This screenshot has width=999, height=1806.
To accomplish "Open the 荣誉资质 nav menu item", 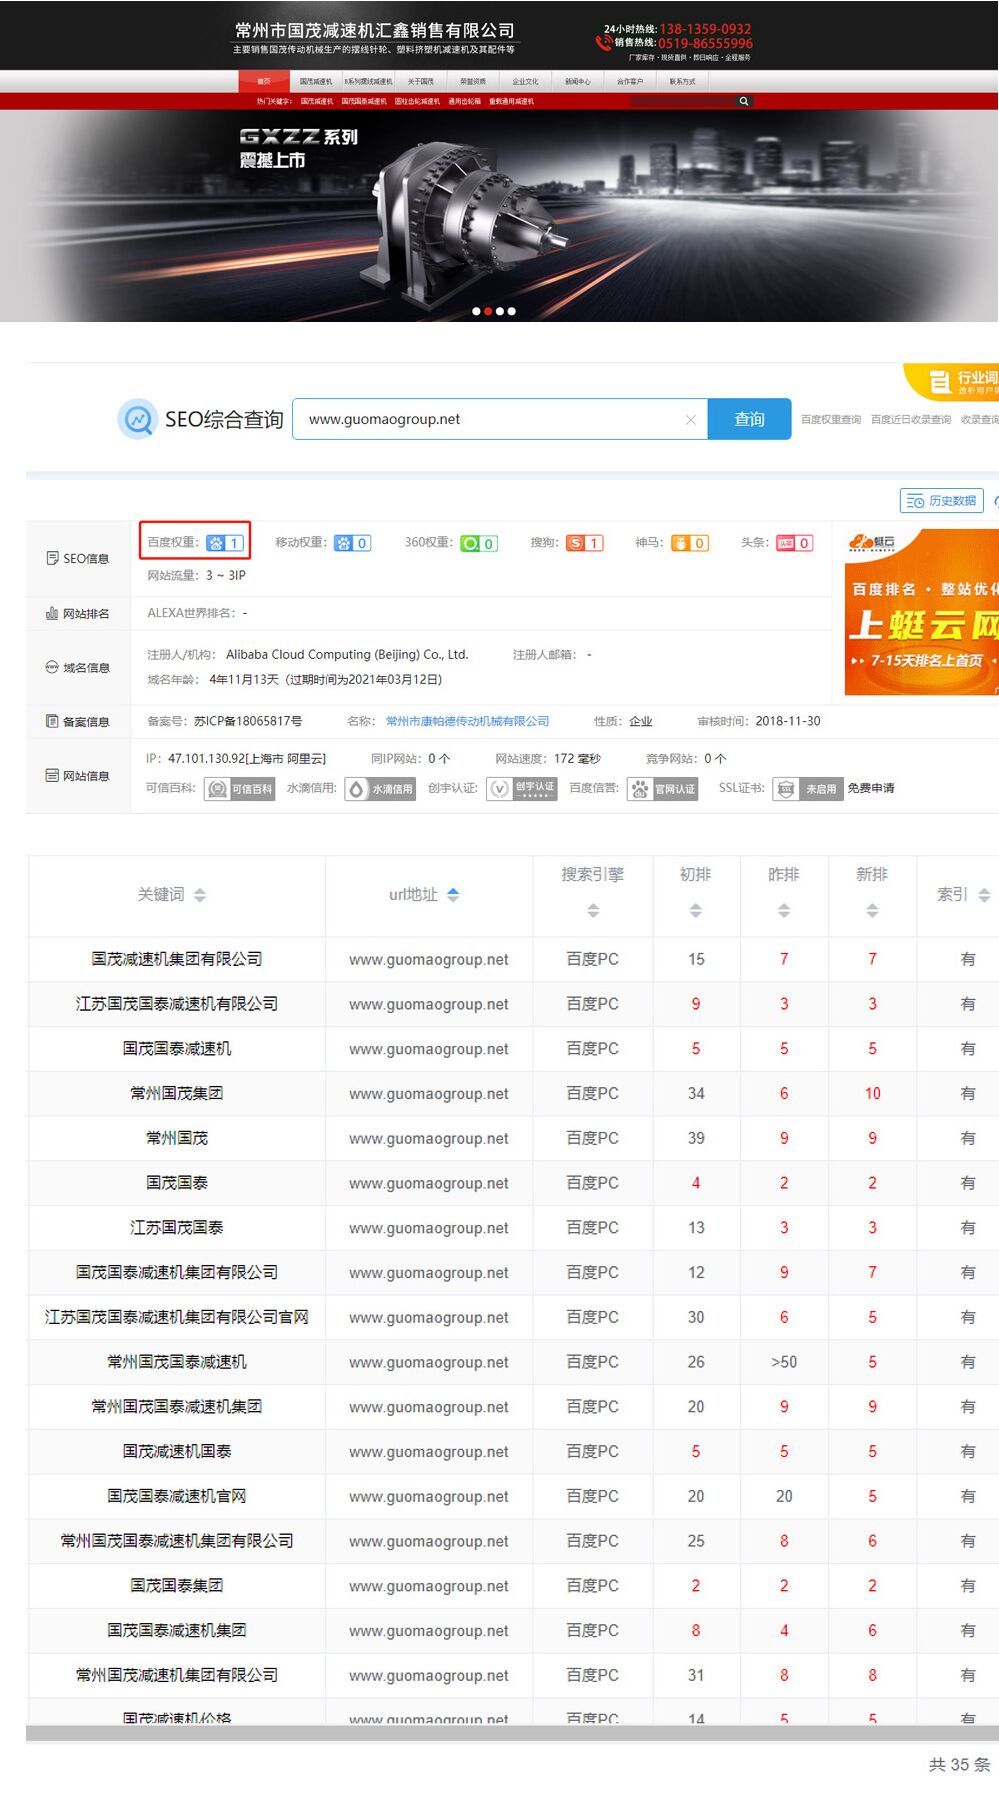I will (473, 81).
